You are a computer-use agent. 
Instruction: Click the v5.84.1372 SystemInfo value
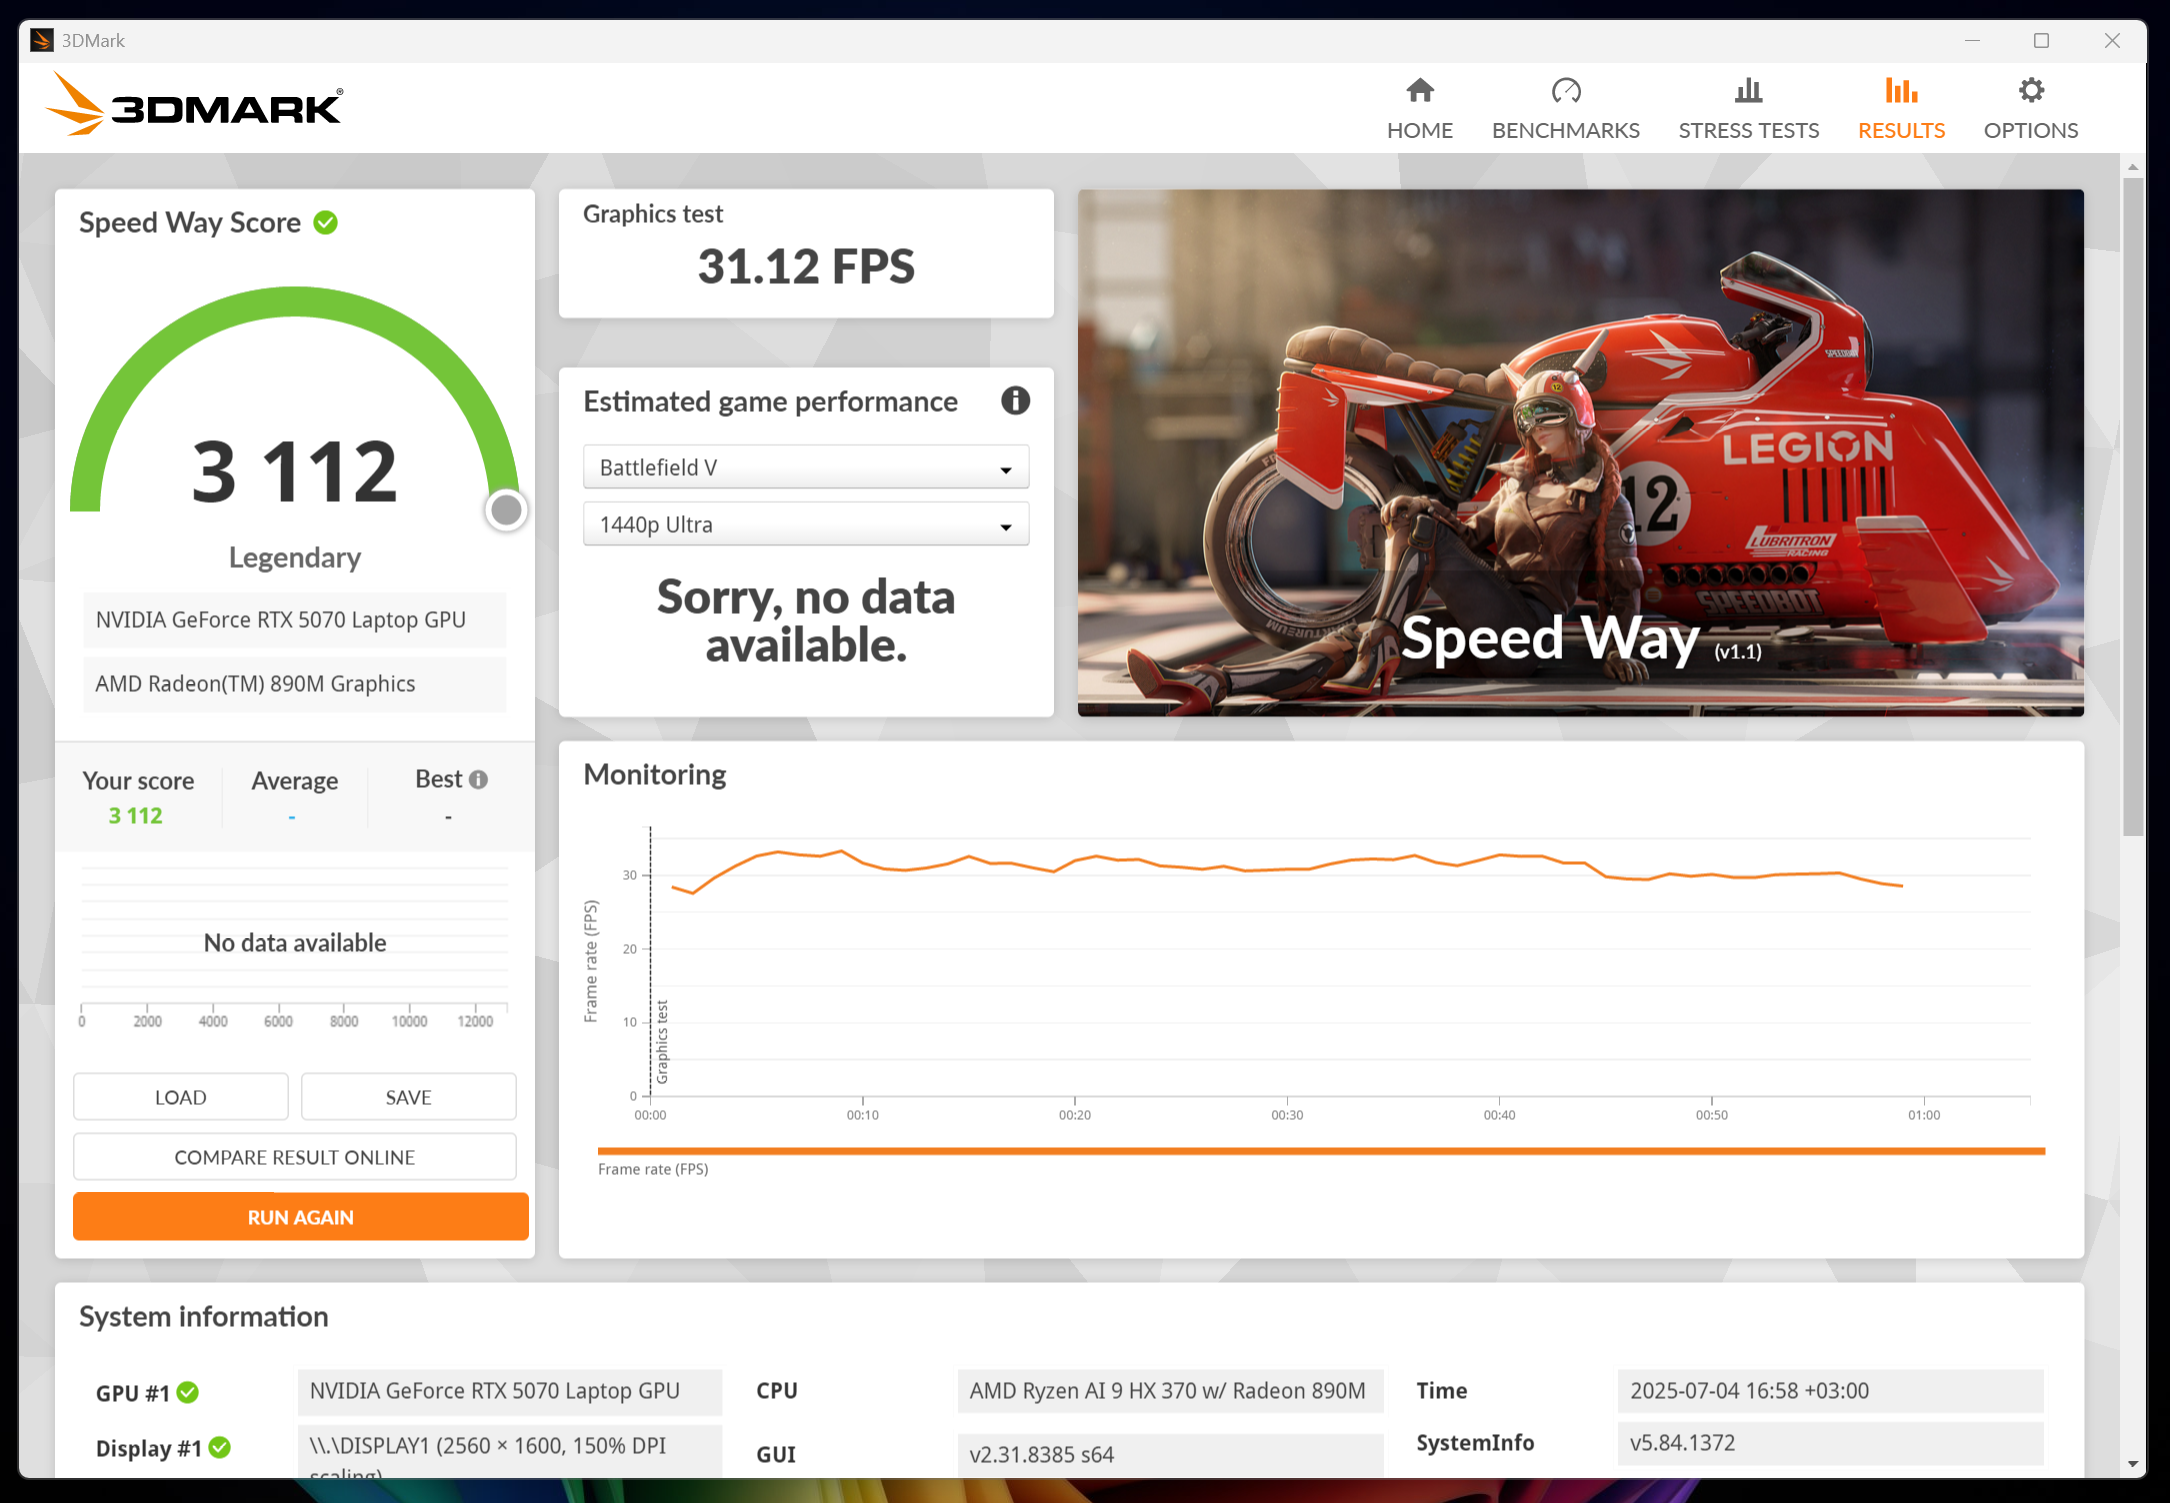pyautogui.click(x=1830, y=1443)
